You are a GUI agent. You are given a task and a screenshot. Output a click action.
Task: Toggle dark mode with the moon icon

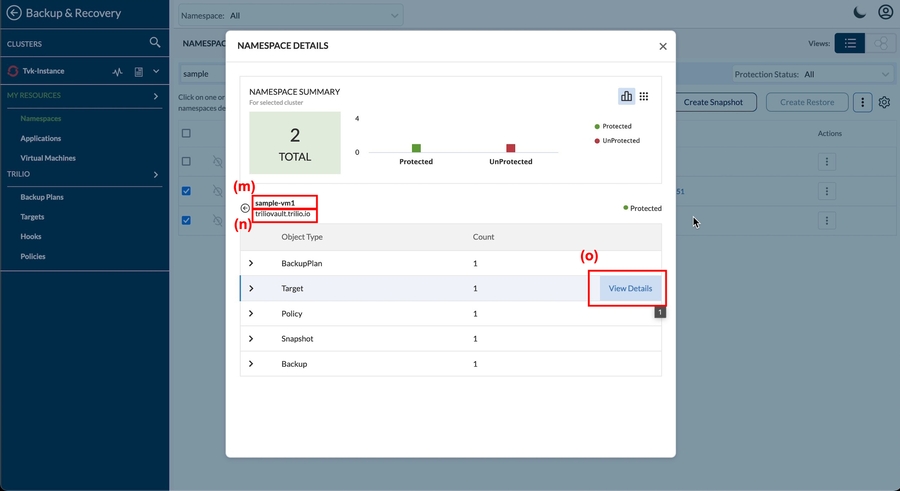(x=860, y=13)
